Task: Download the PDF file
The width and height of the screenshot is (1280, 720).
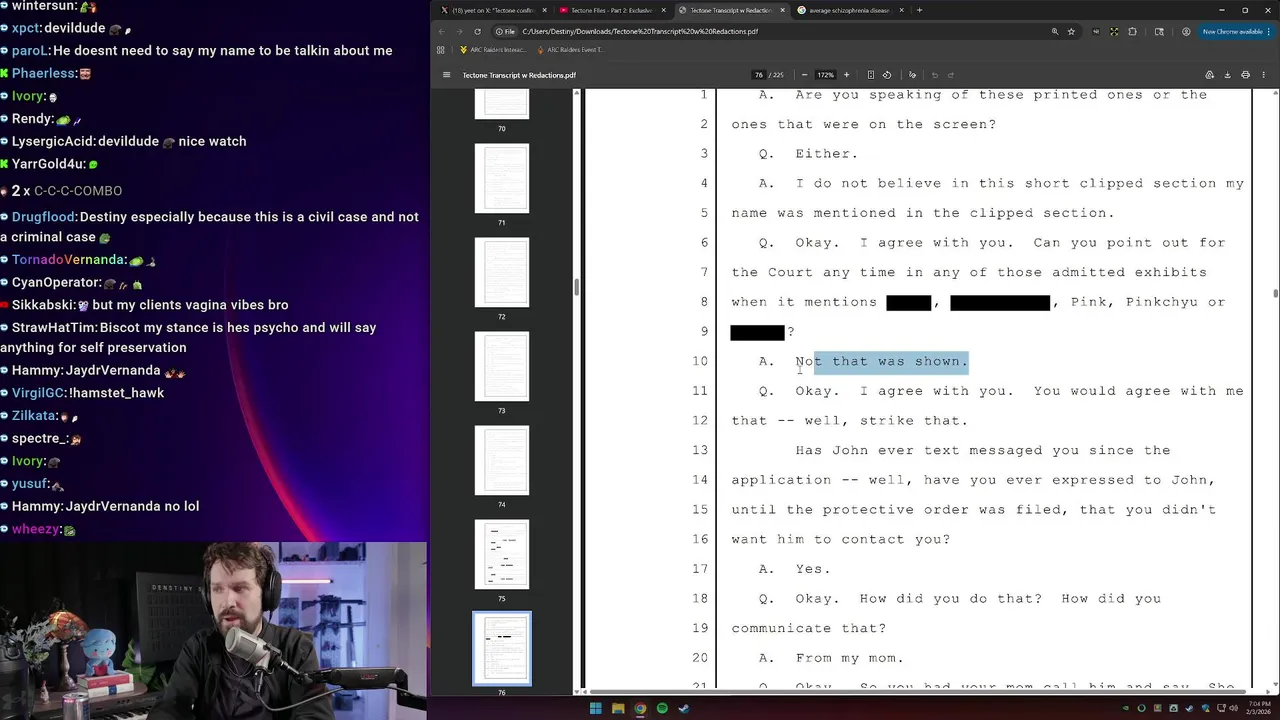Action: pyautogui.click(x=1227, y=75)
